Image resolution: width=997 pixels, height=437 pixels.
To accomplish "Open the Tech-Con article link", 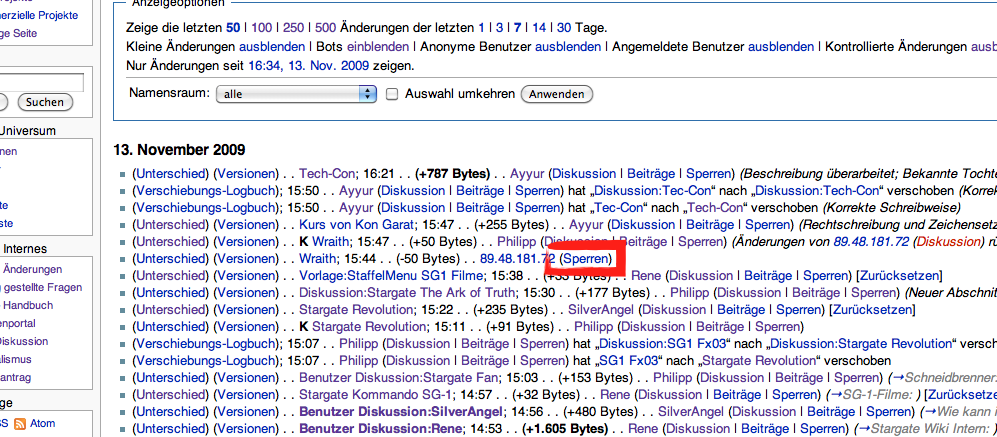I will (326, 173).
